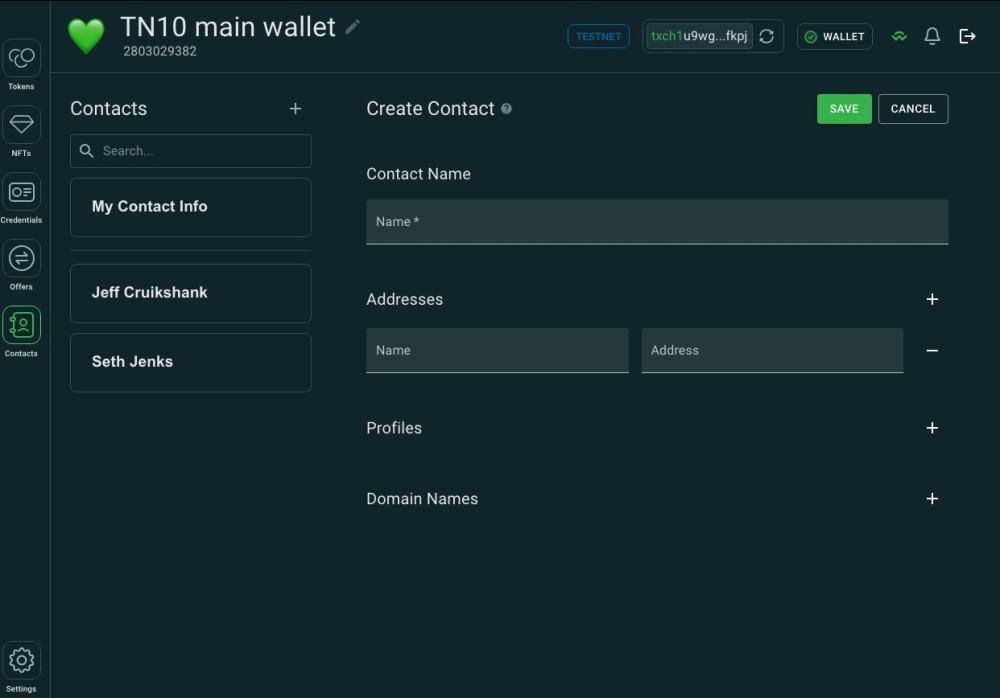Add a profile entry

(x=932, y=428)
